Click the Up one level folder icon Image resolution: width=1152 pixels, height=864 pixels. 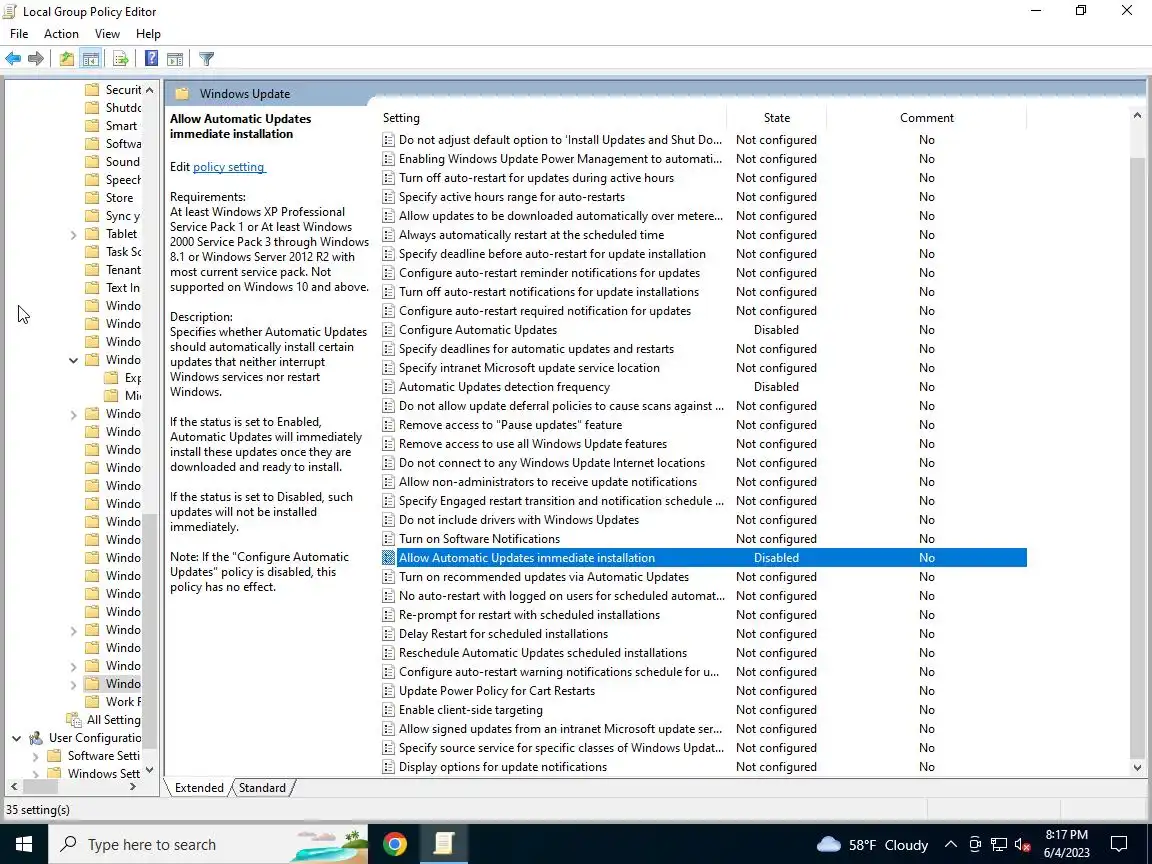pyautogui.click(x=67, y=59)
